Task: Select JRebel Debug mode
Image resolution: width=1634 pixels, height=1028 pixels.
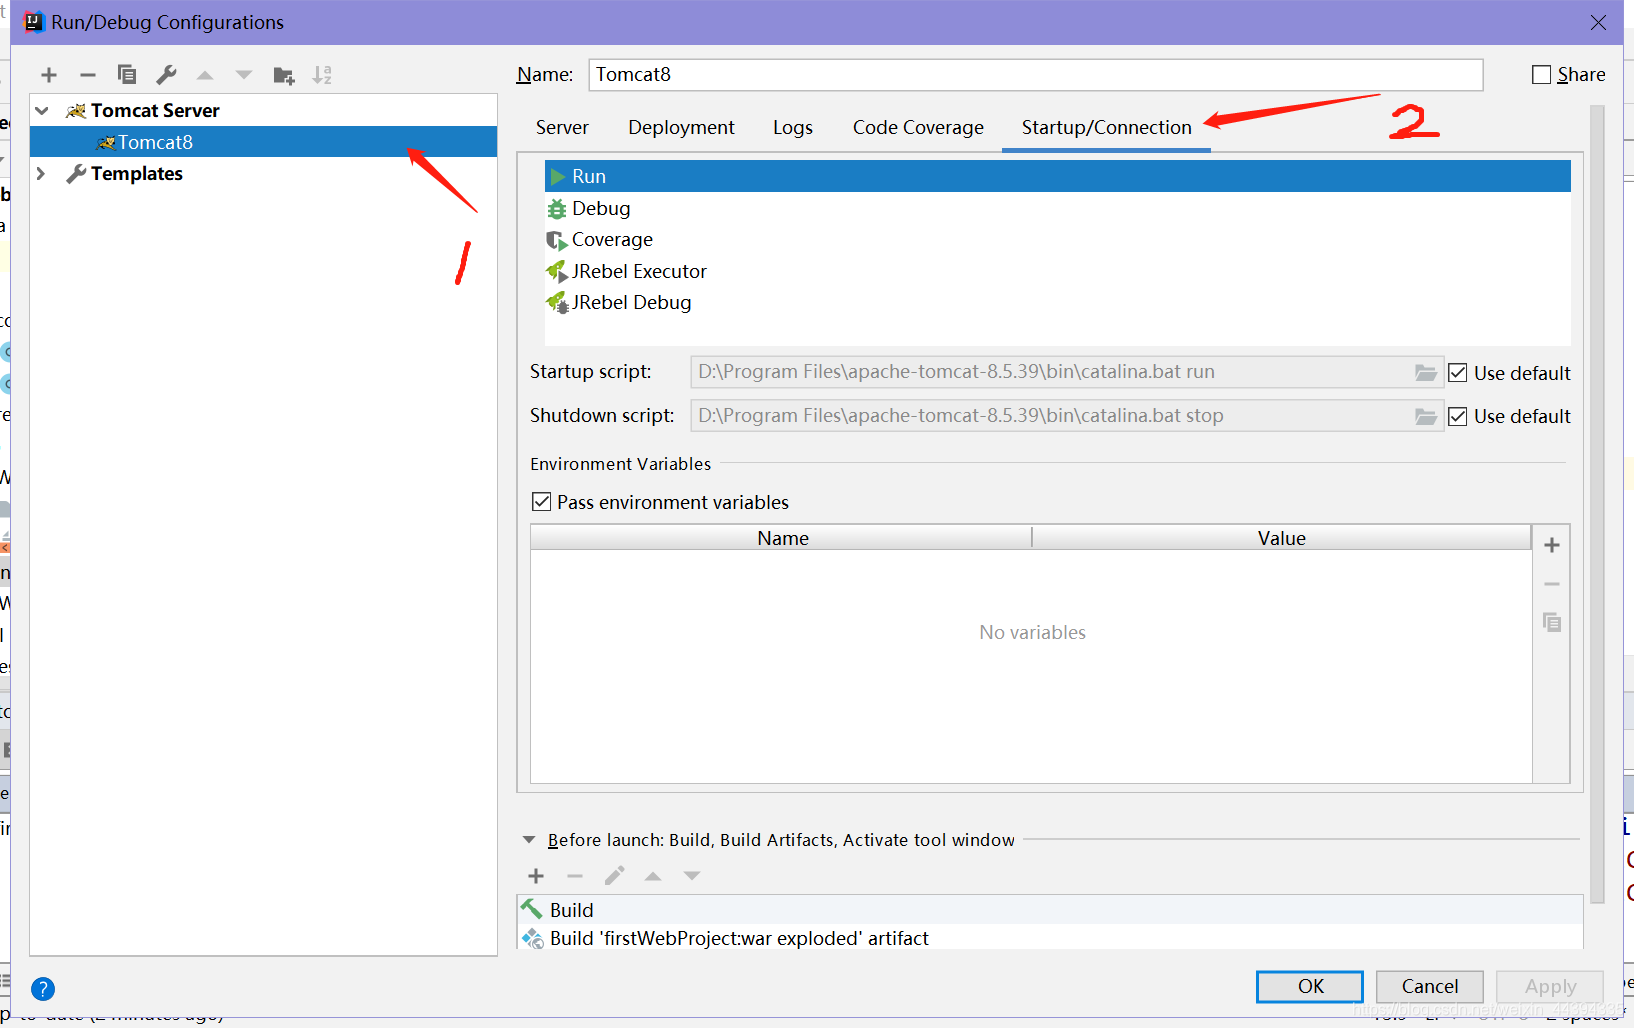Action: [1058, 302]
